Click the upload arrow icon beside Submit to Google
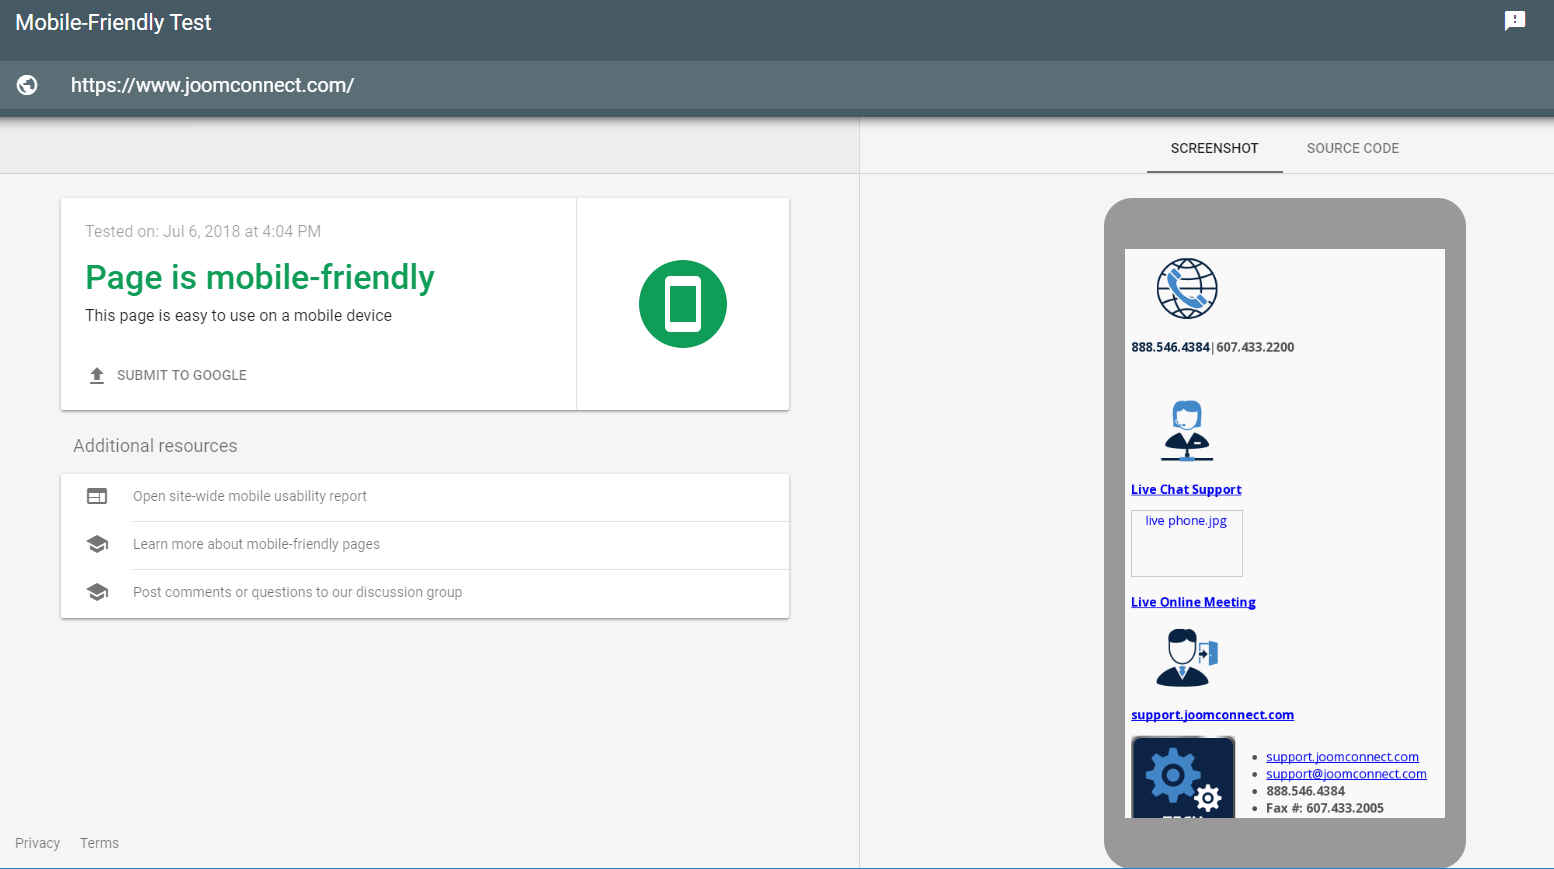1554x869 pixels. point(97,375)
